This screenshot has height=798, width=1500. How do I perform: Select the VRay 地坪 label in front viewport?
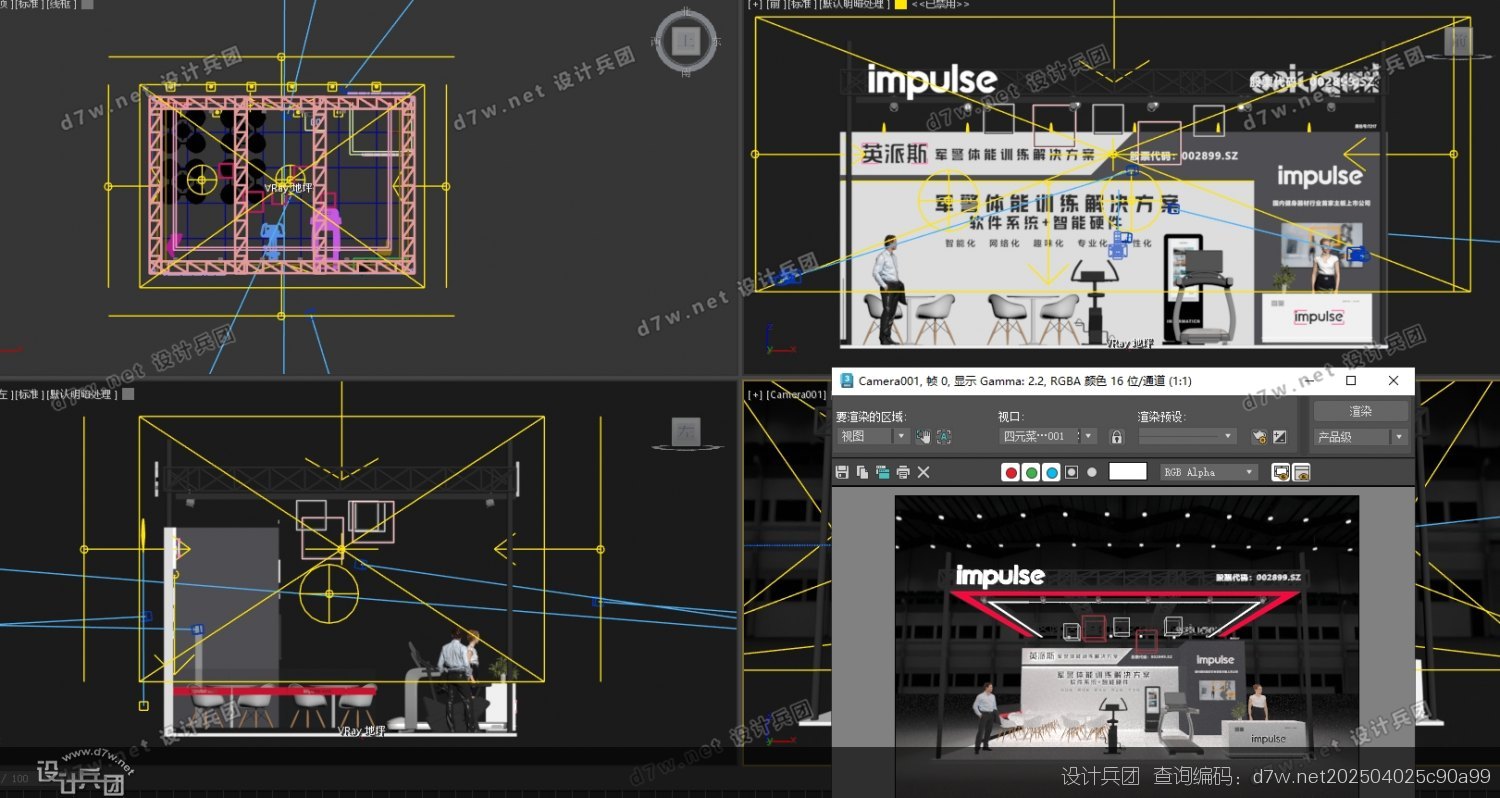(1130, 343)
